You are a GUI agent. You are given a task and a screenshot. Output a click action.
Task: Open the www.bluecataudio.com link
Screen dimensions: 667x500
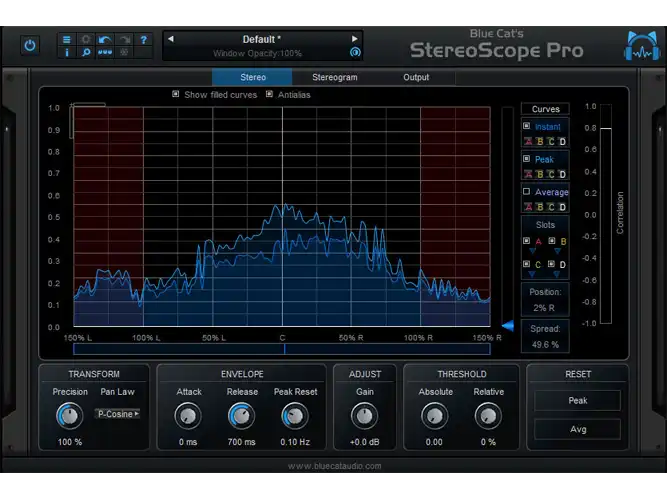pos(334,466)
